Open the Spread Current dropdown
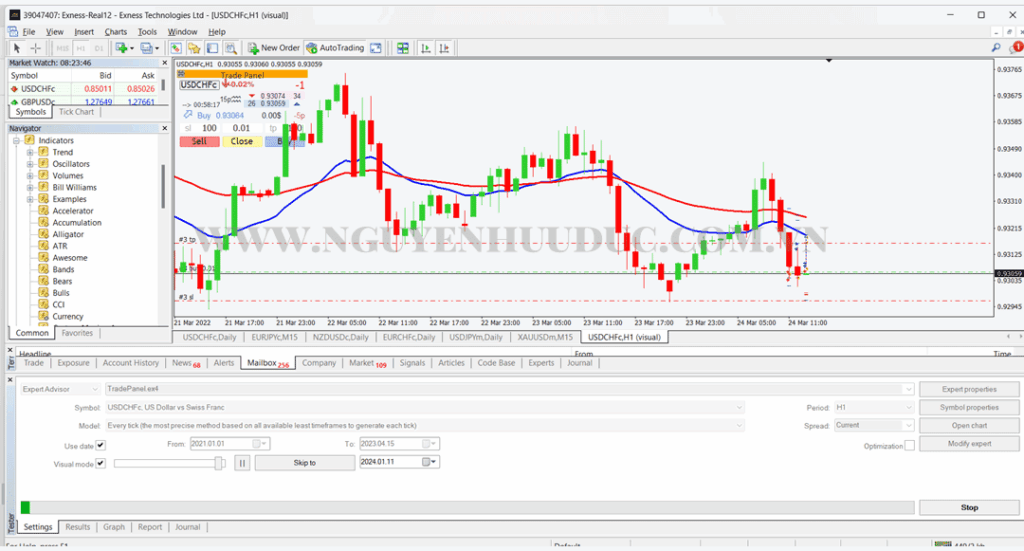 (x=908, y=425)
